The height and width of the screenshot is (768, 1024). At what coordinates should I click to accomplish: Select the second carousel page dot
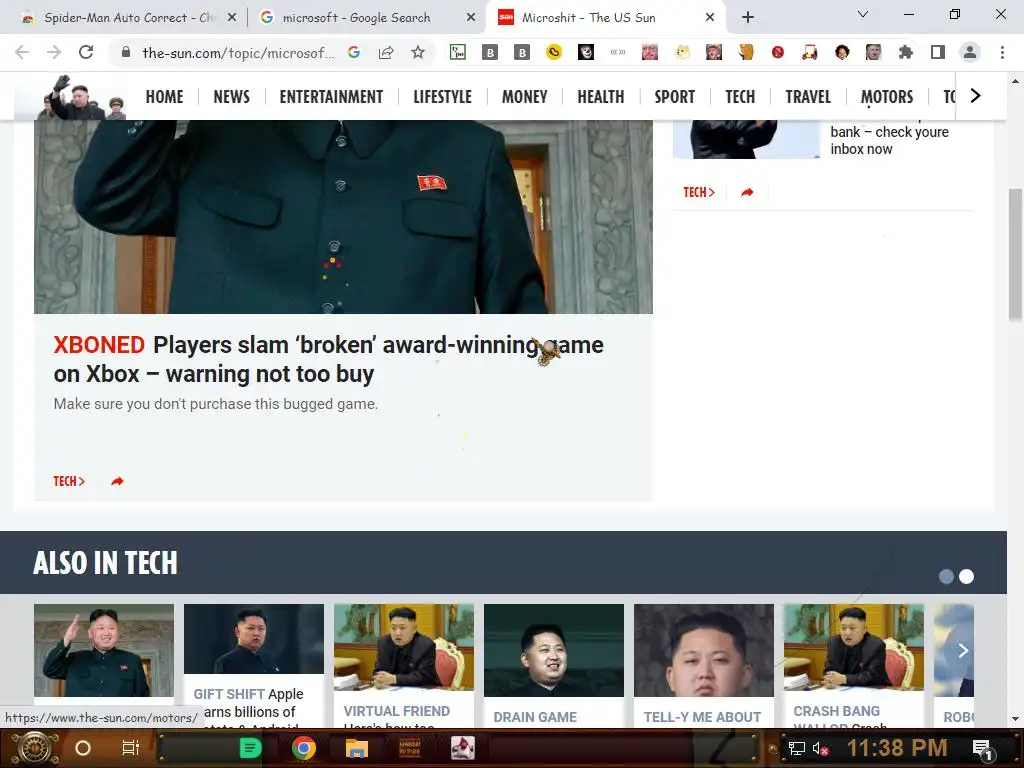point(967,577)
